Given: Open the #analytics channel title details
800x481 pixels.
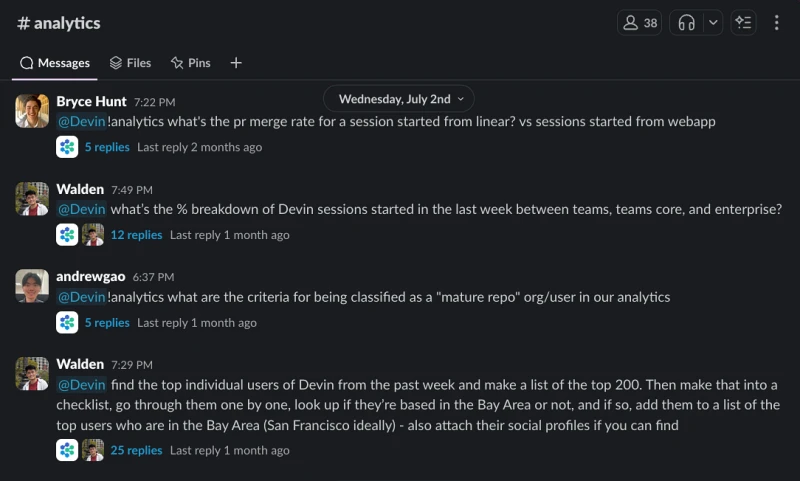Looking at the screenshot, I should [x=59, y=23].
